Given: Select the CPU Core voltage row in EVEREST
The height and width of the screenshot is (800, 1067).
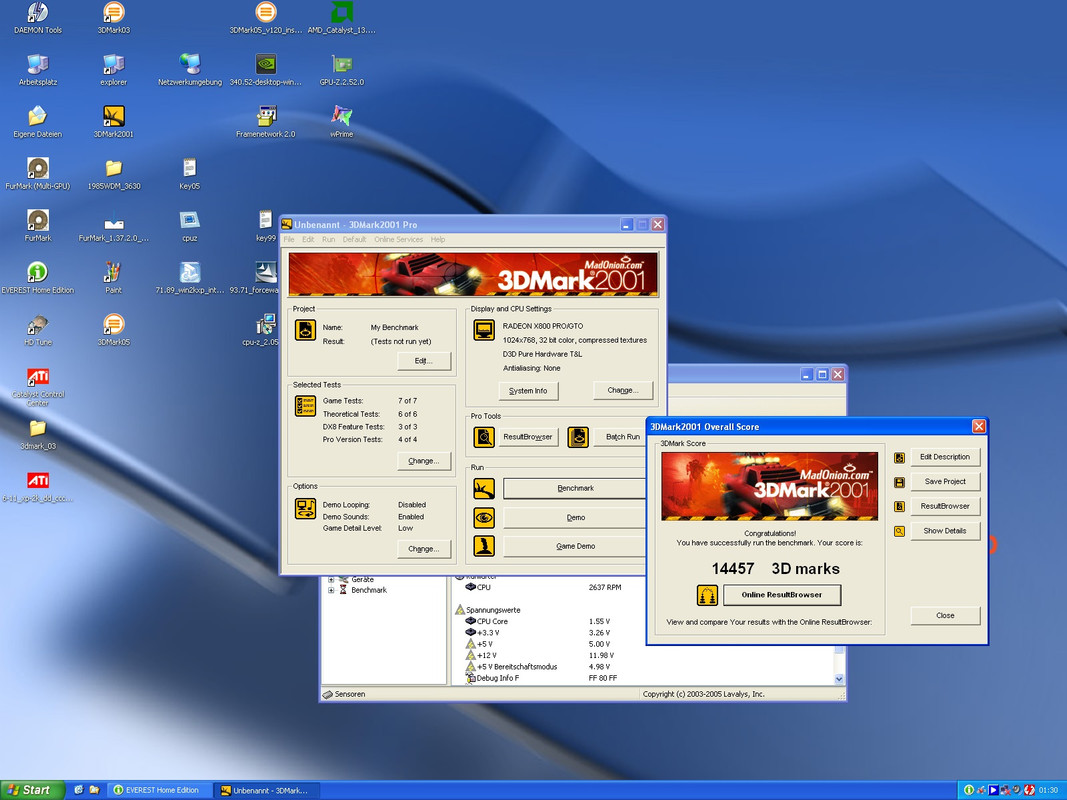Looking at the screenshot, I should click(538, 622).
